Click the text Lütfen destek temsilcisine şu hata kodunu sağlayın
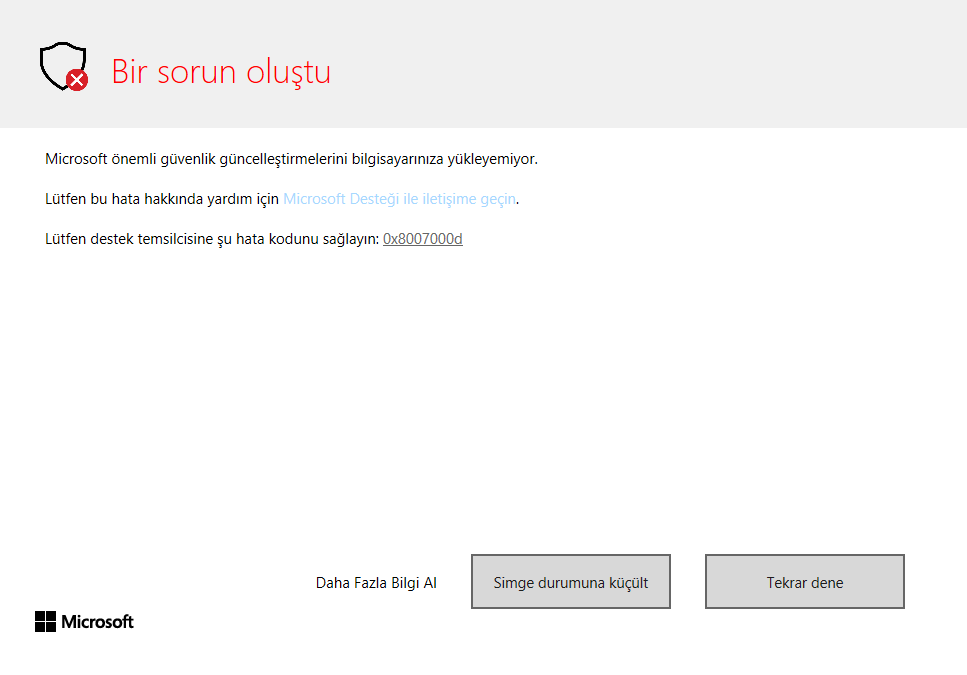Viewport: 967px width, 675px height. (x=212, y=239)
